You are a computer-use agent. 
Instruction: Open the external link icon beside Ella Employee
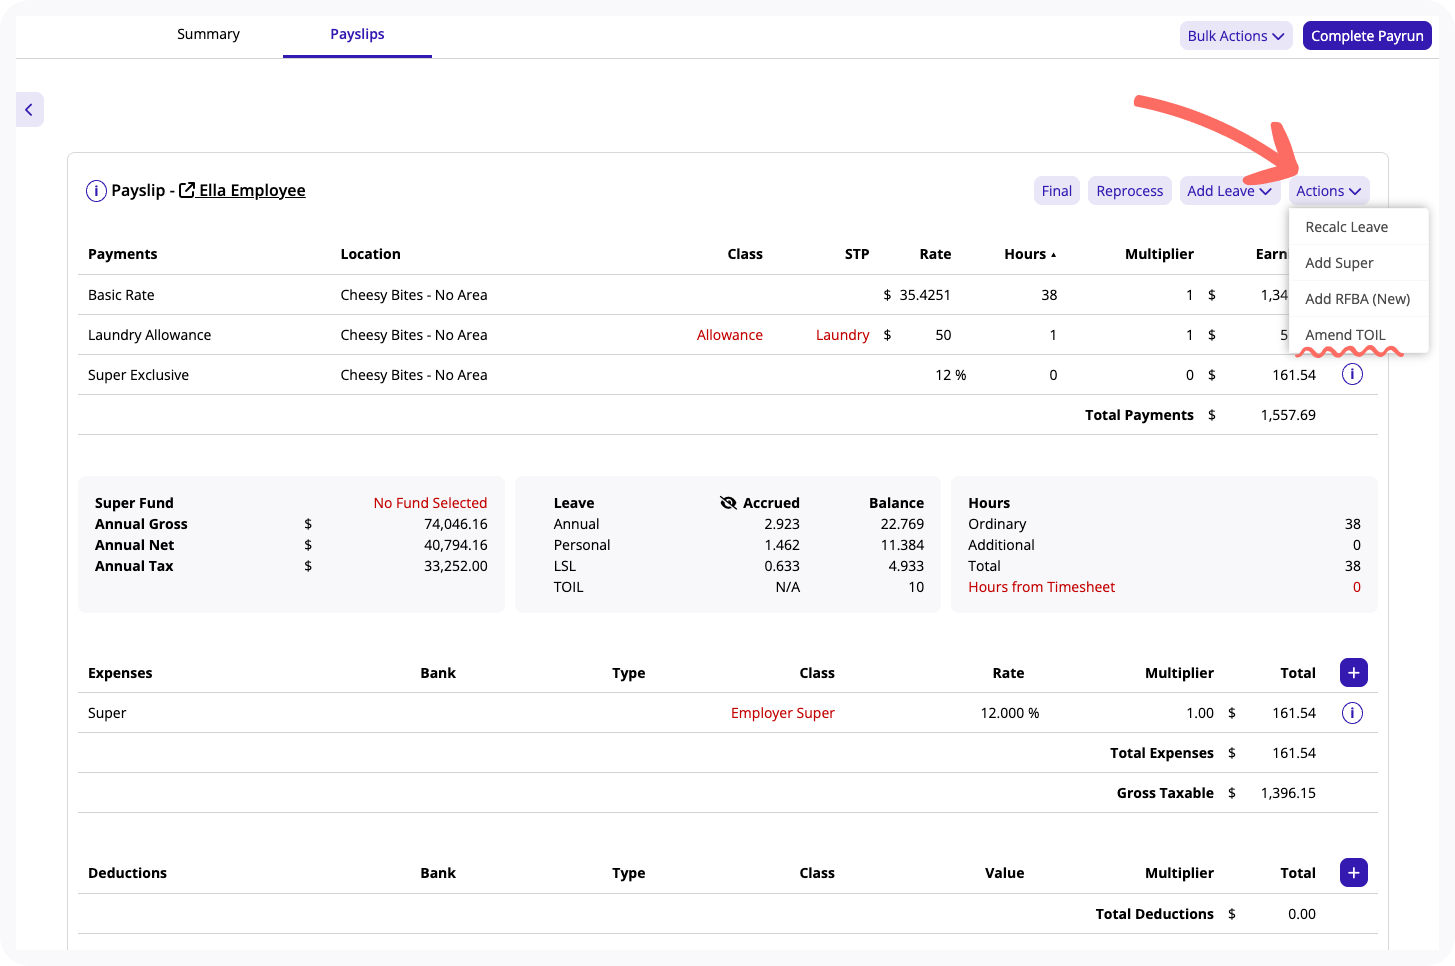[187, 190]
